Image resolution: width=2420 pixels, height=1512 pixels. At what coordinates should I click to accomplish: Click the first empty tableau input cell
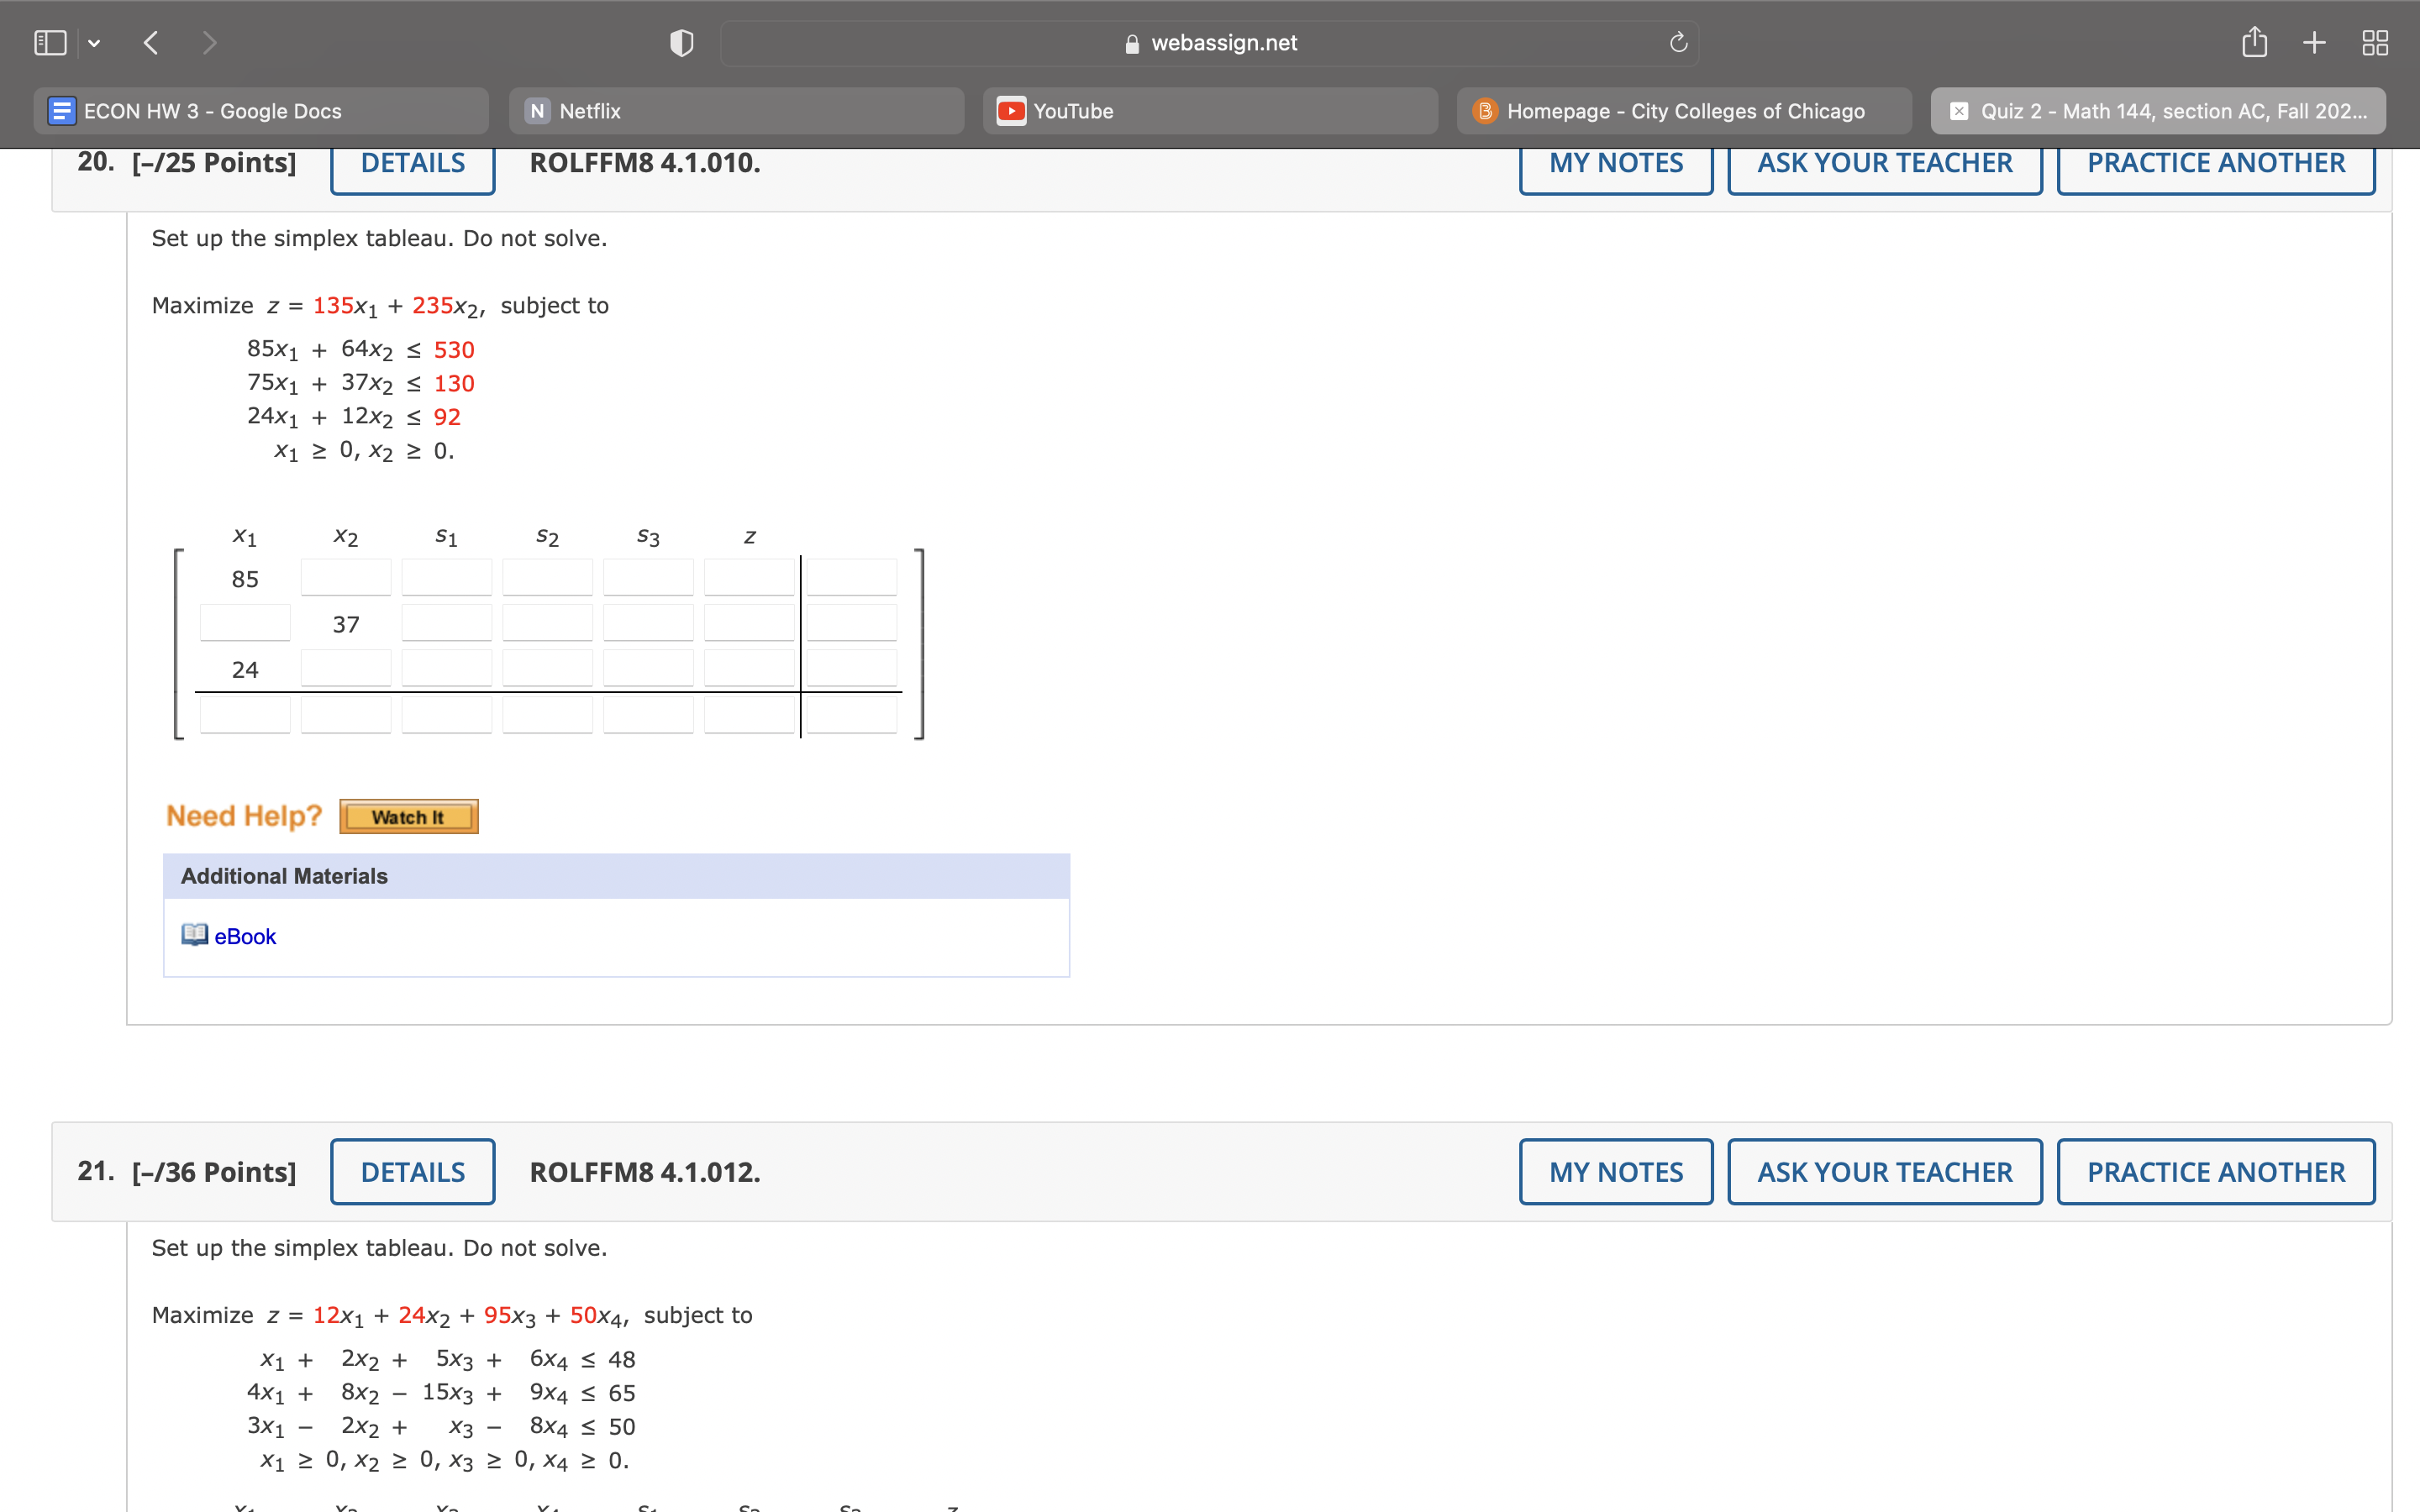pos(345,576)
